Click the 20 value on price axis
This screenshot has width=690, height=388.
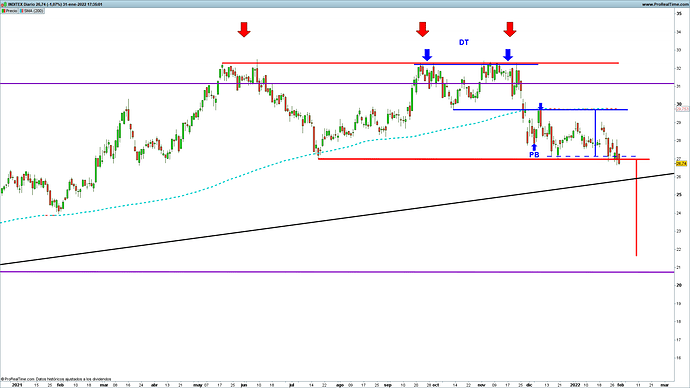(679, 285)
